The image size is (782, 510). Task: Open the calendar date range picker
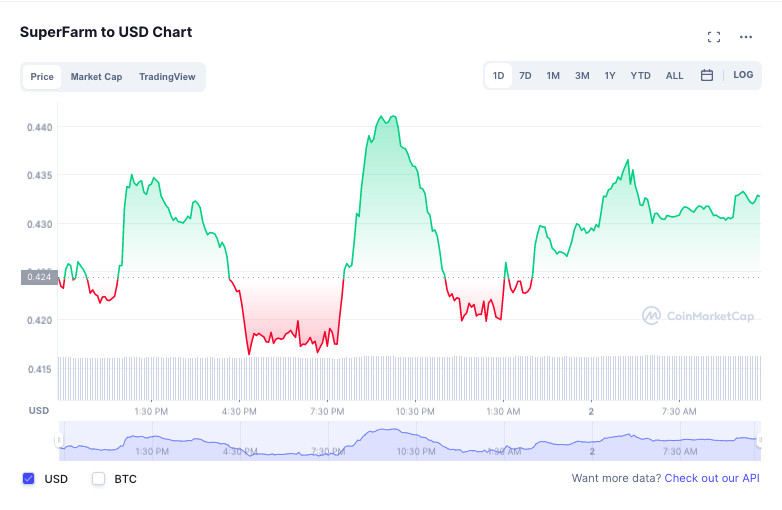[x=707, y=75]
